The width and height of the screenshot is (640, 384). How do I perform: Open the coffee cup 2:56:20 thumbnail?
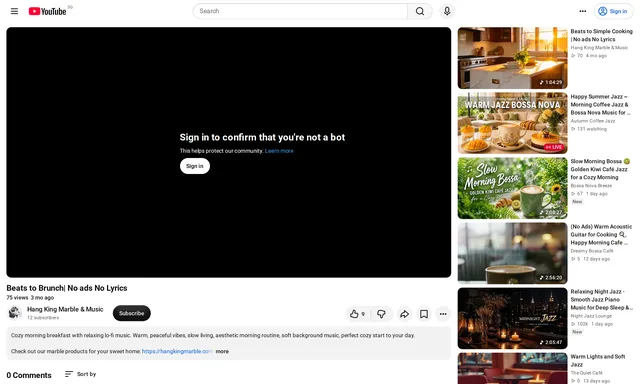(x=512, y=253)
